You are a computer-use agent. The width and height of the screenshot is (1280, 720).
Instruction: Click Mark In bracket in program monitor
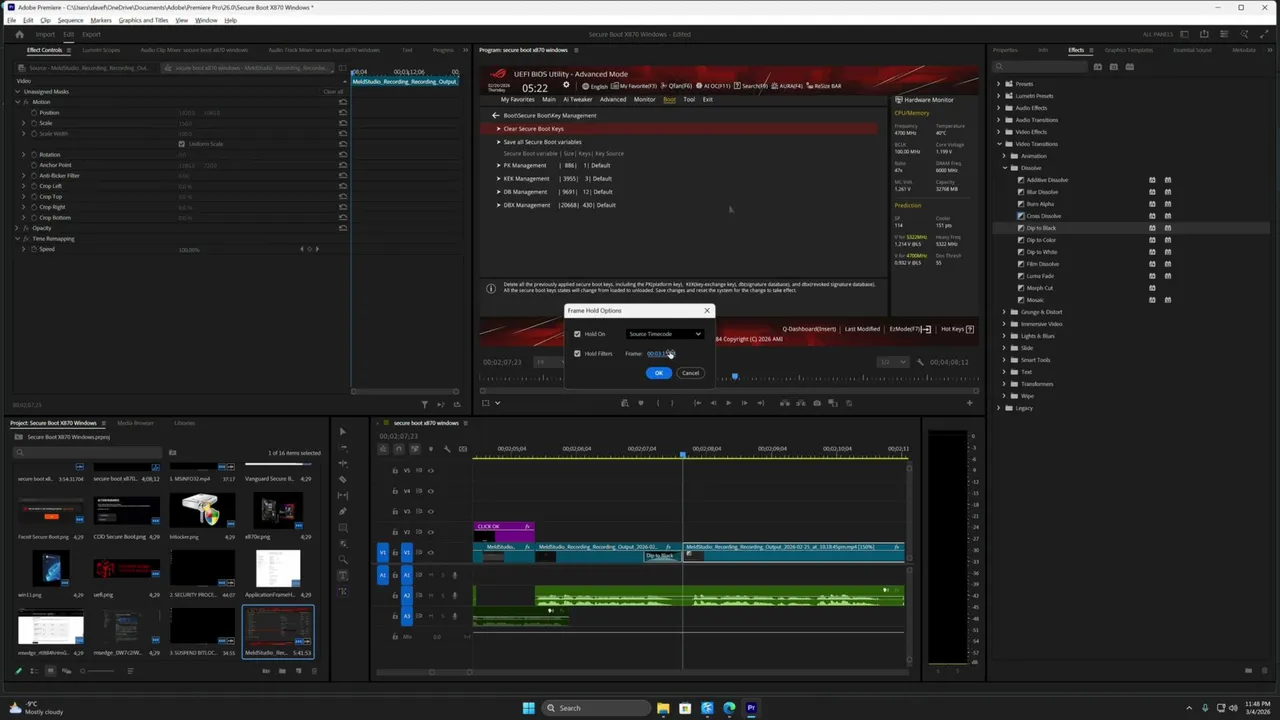[658, 403]
